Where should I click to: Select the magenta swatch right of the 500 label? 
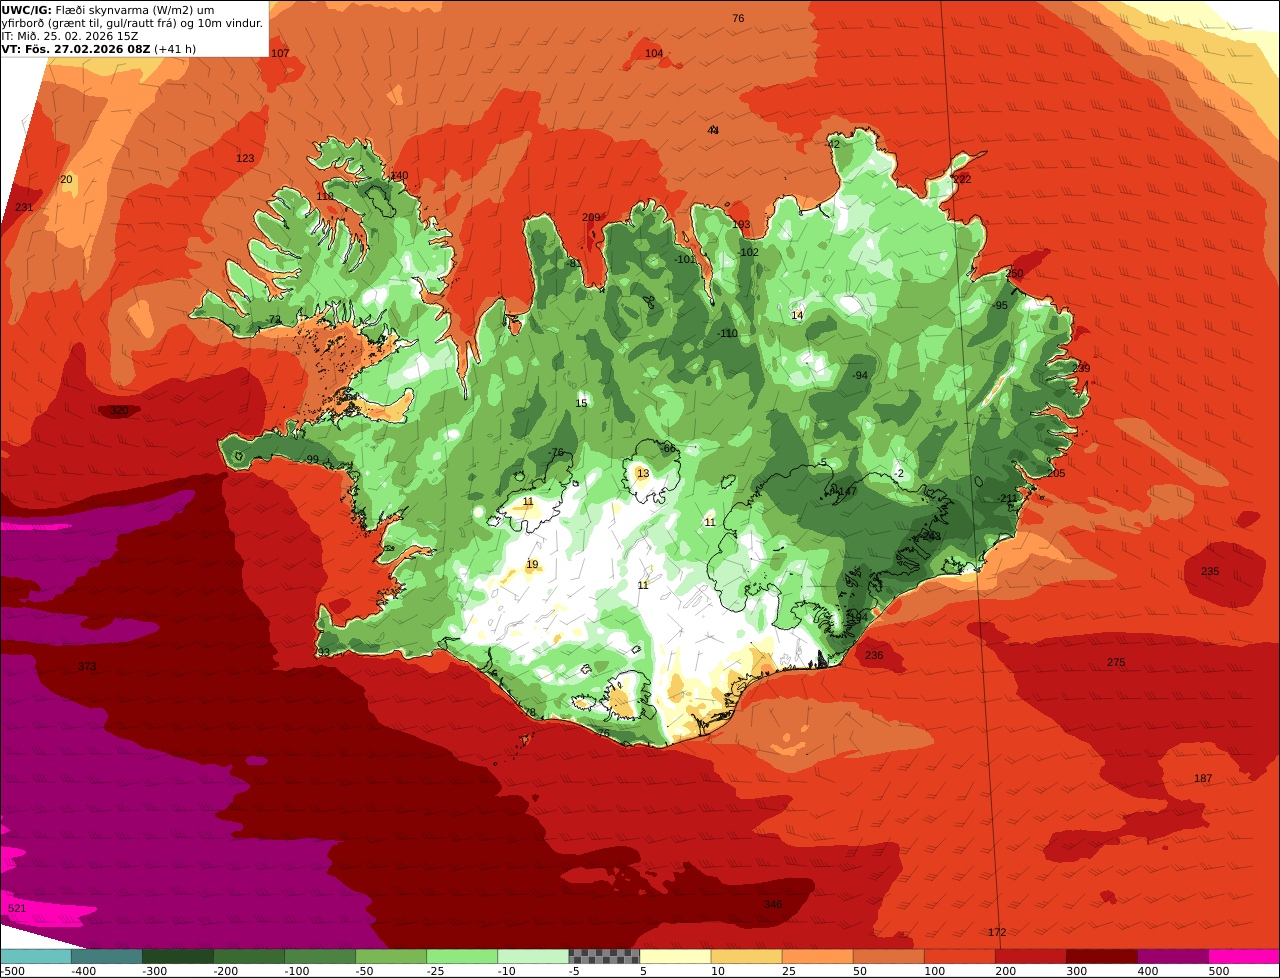coord(1243,956)
